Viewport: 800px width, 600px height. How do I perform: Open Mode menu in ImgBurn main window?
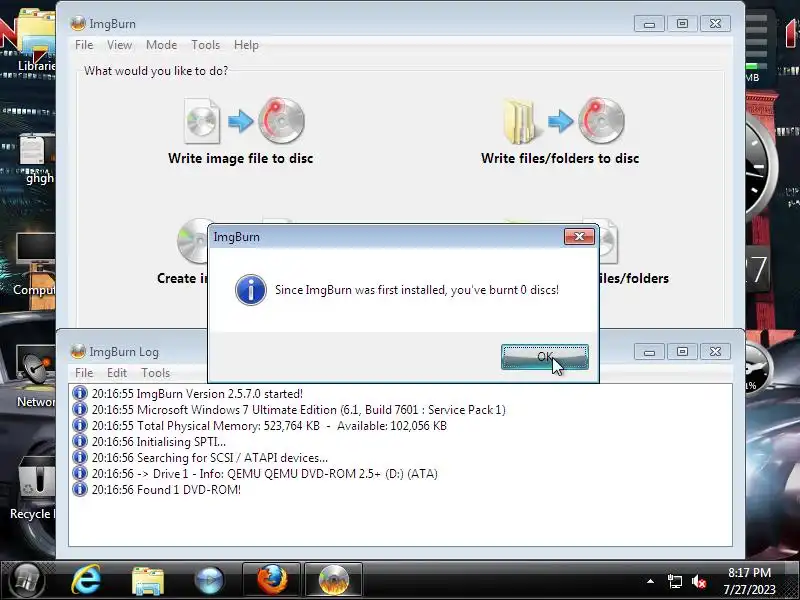coord(161,45)
